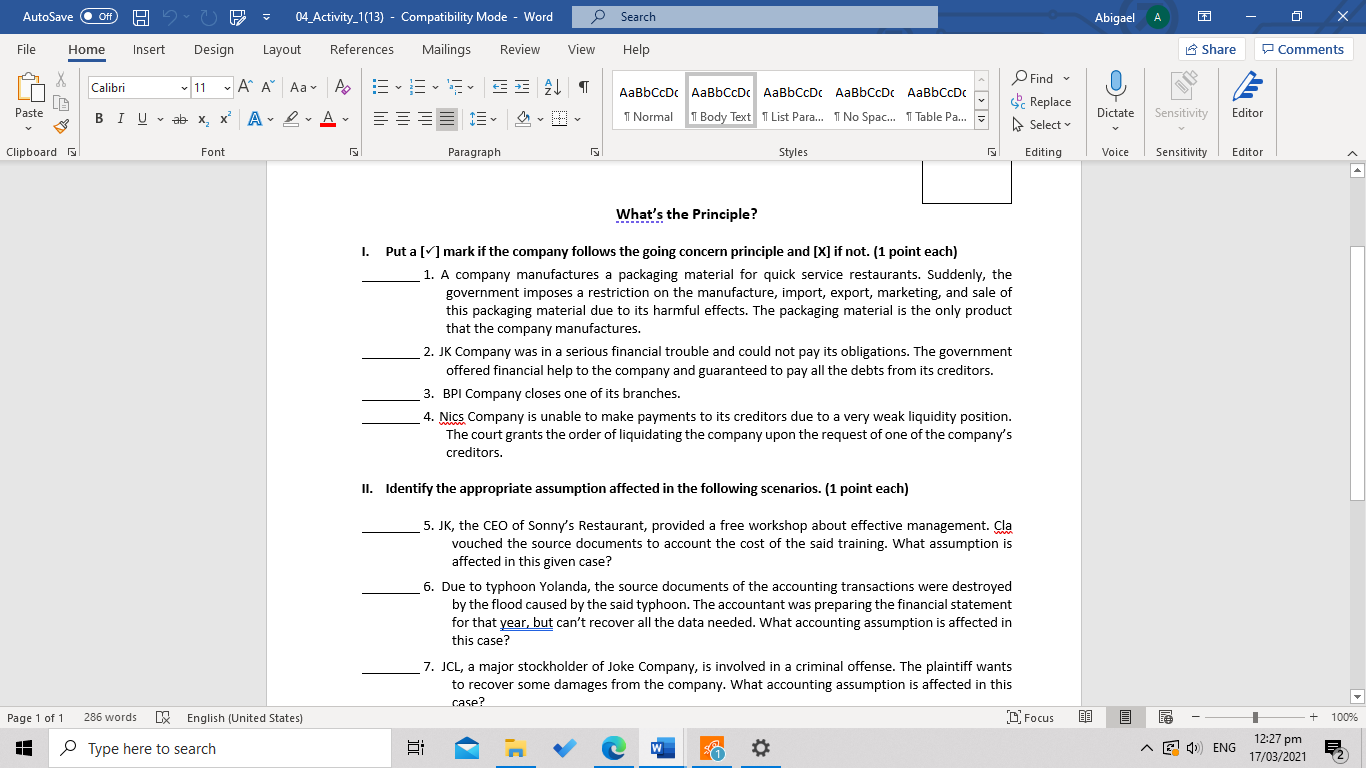1366x768 pixels.
Task: Collapse the ribbon with chevron arrow
Action: [x=1353, y=152]
